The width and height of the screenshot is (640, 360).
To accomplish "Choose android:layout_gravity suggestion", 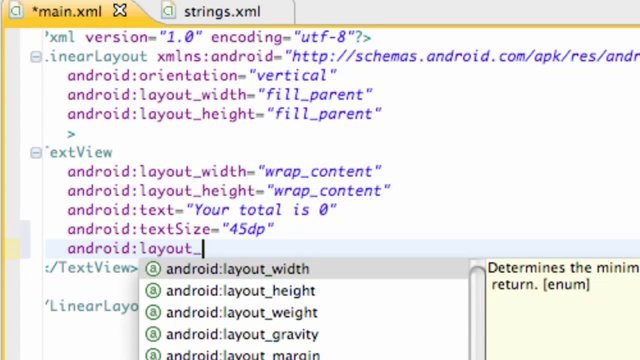I will (304, 334).
